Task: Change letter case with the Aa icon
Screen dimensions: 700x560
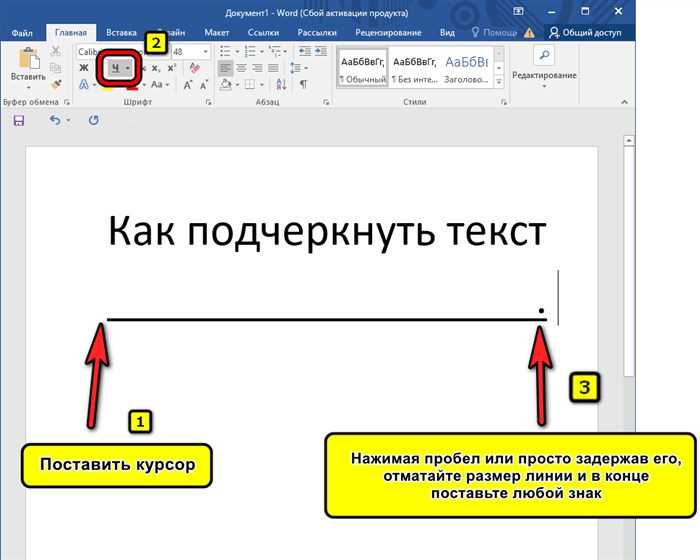Action: tap(157, 84)
